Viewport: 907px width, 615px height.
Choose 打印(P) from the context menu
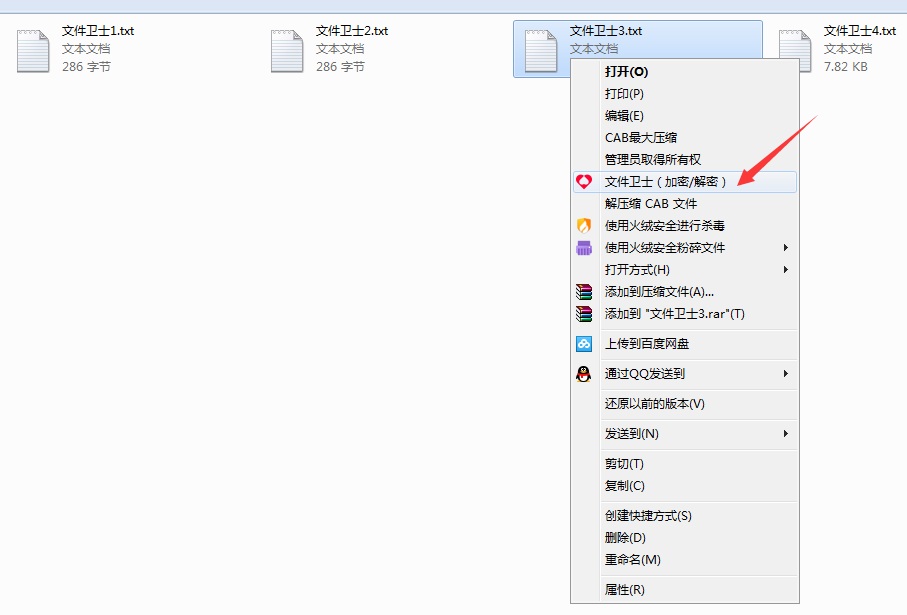[684, 94]
